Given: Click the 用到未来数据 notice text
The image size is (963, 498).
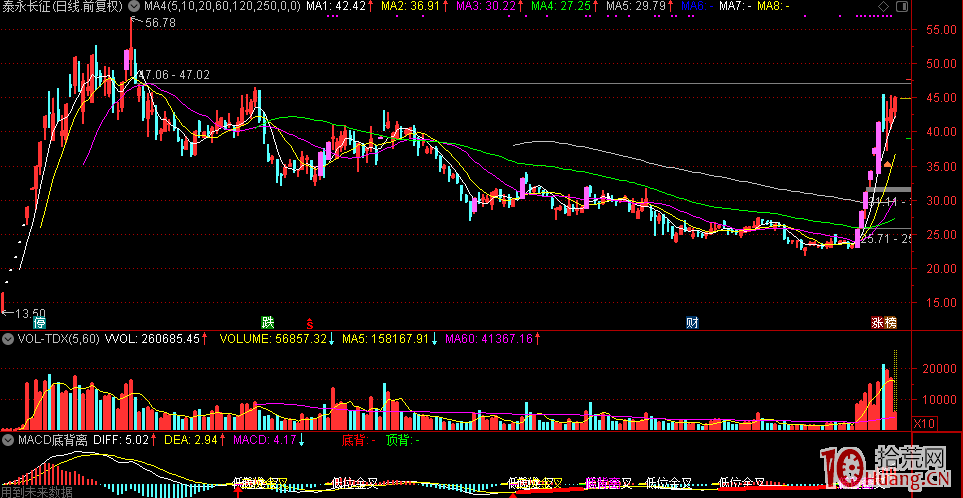Looking at the screenshot, I should (36, 492).
